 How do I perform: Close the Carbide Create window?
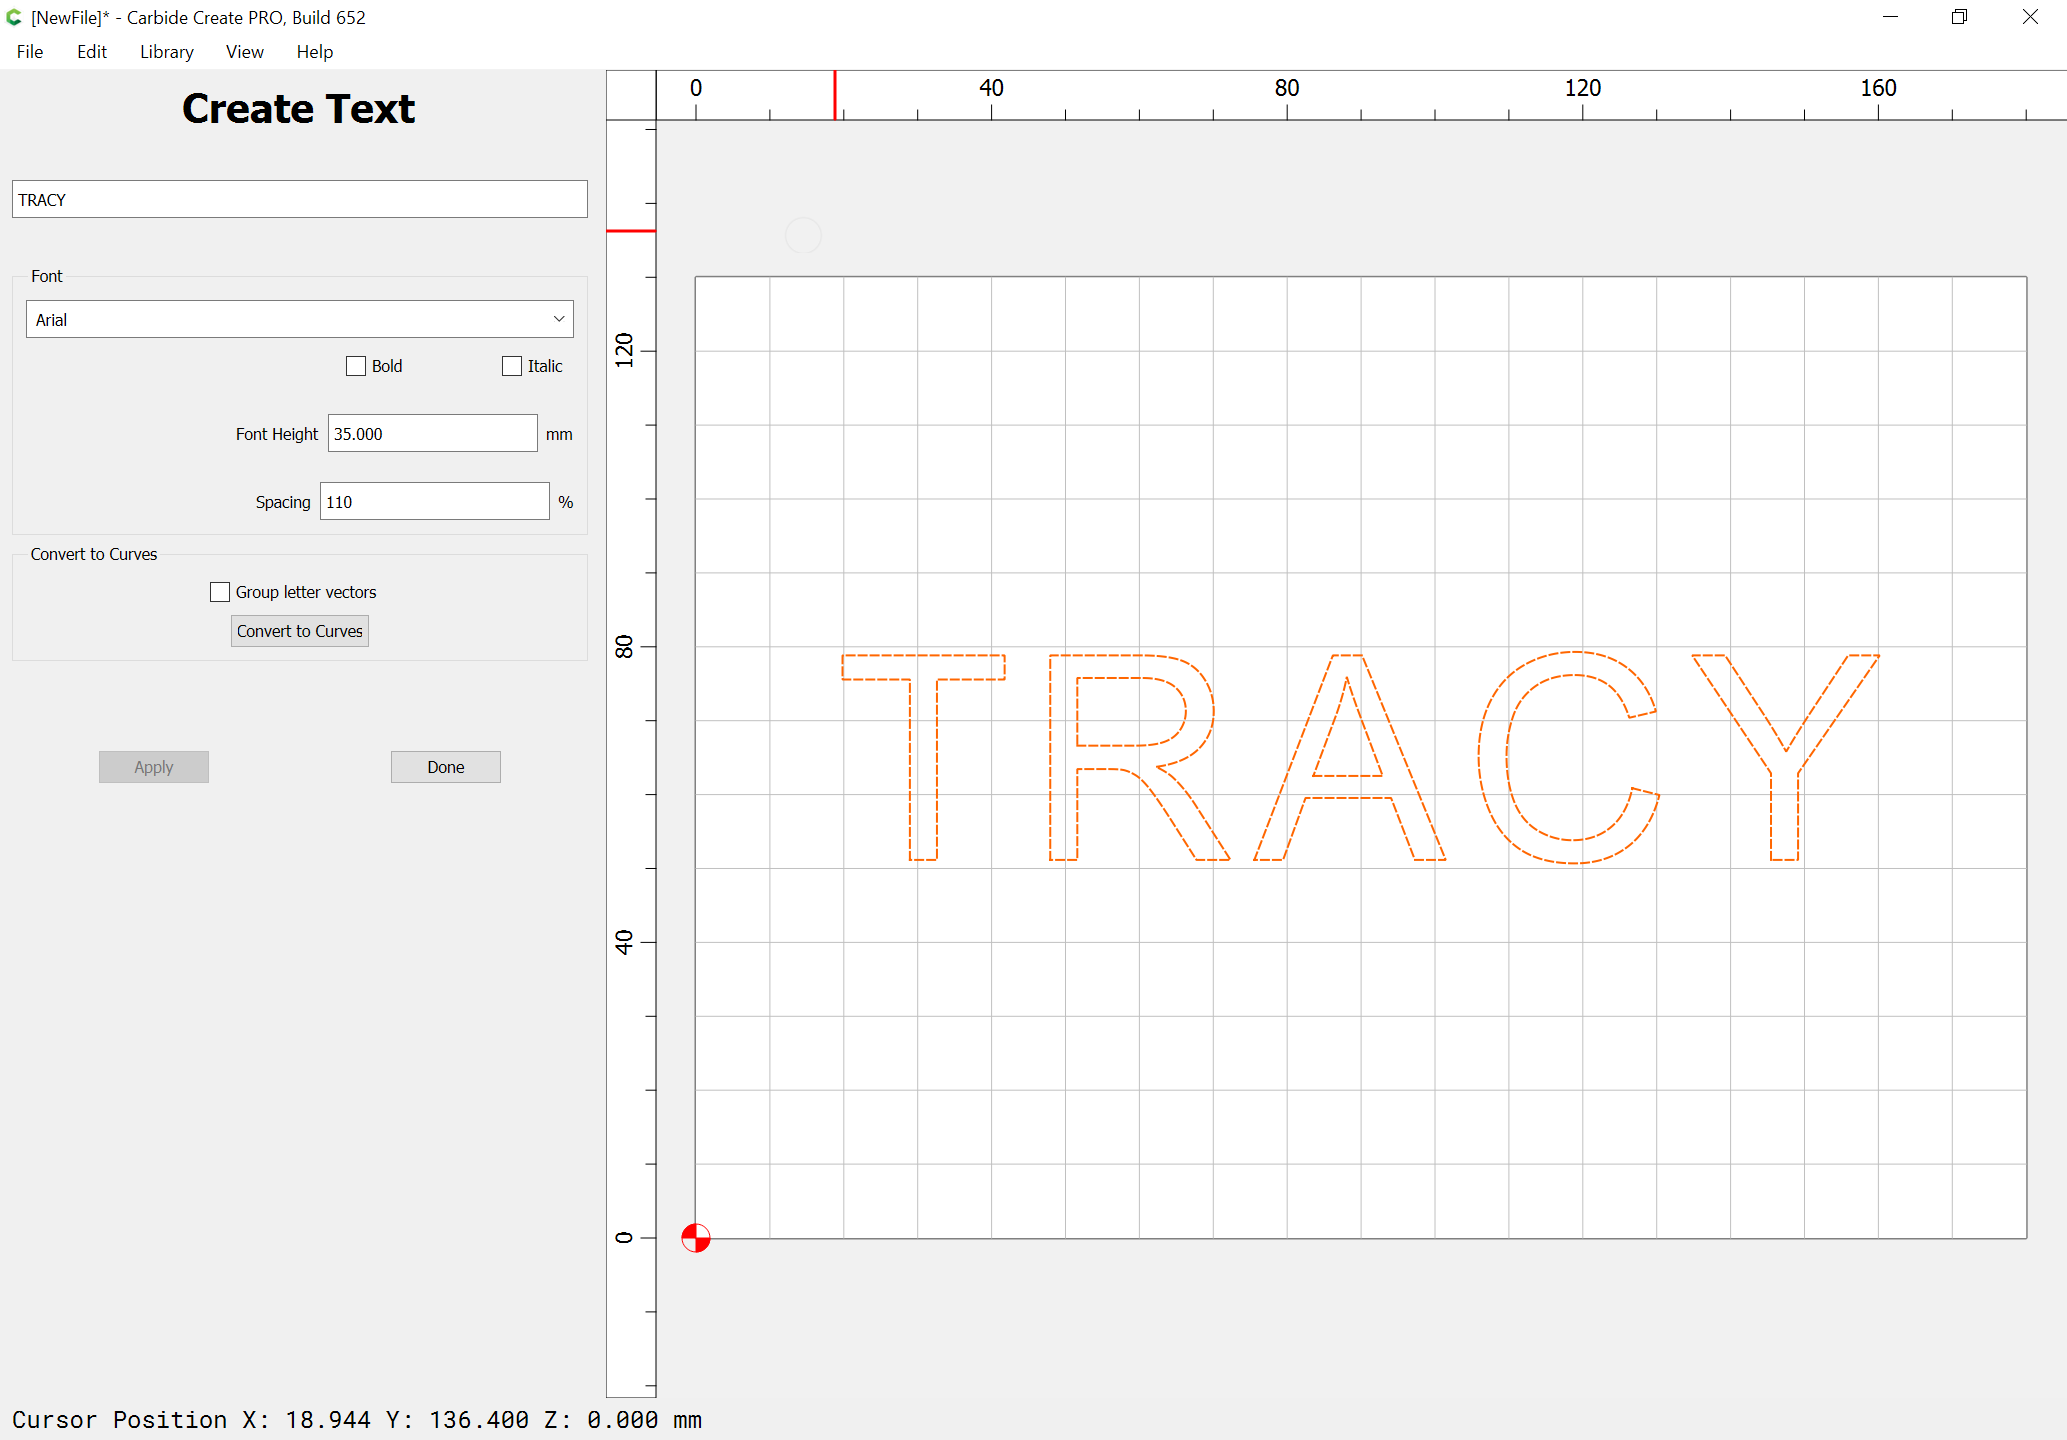(2030, 17)
